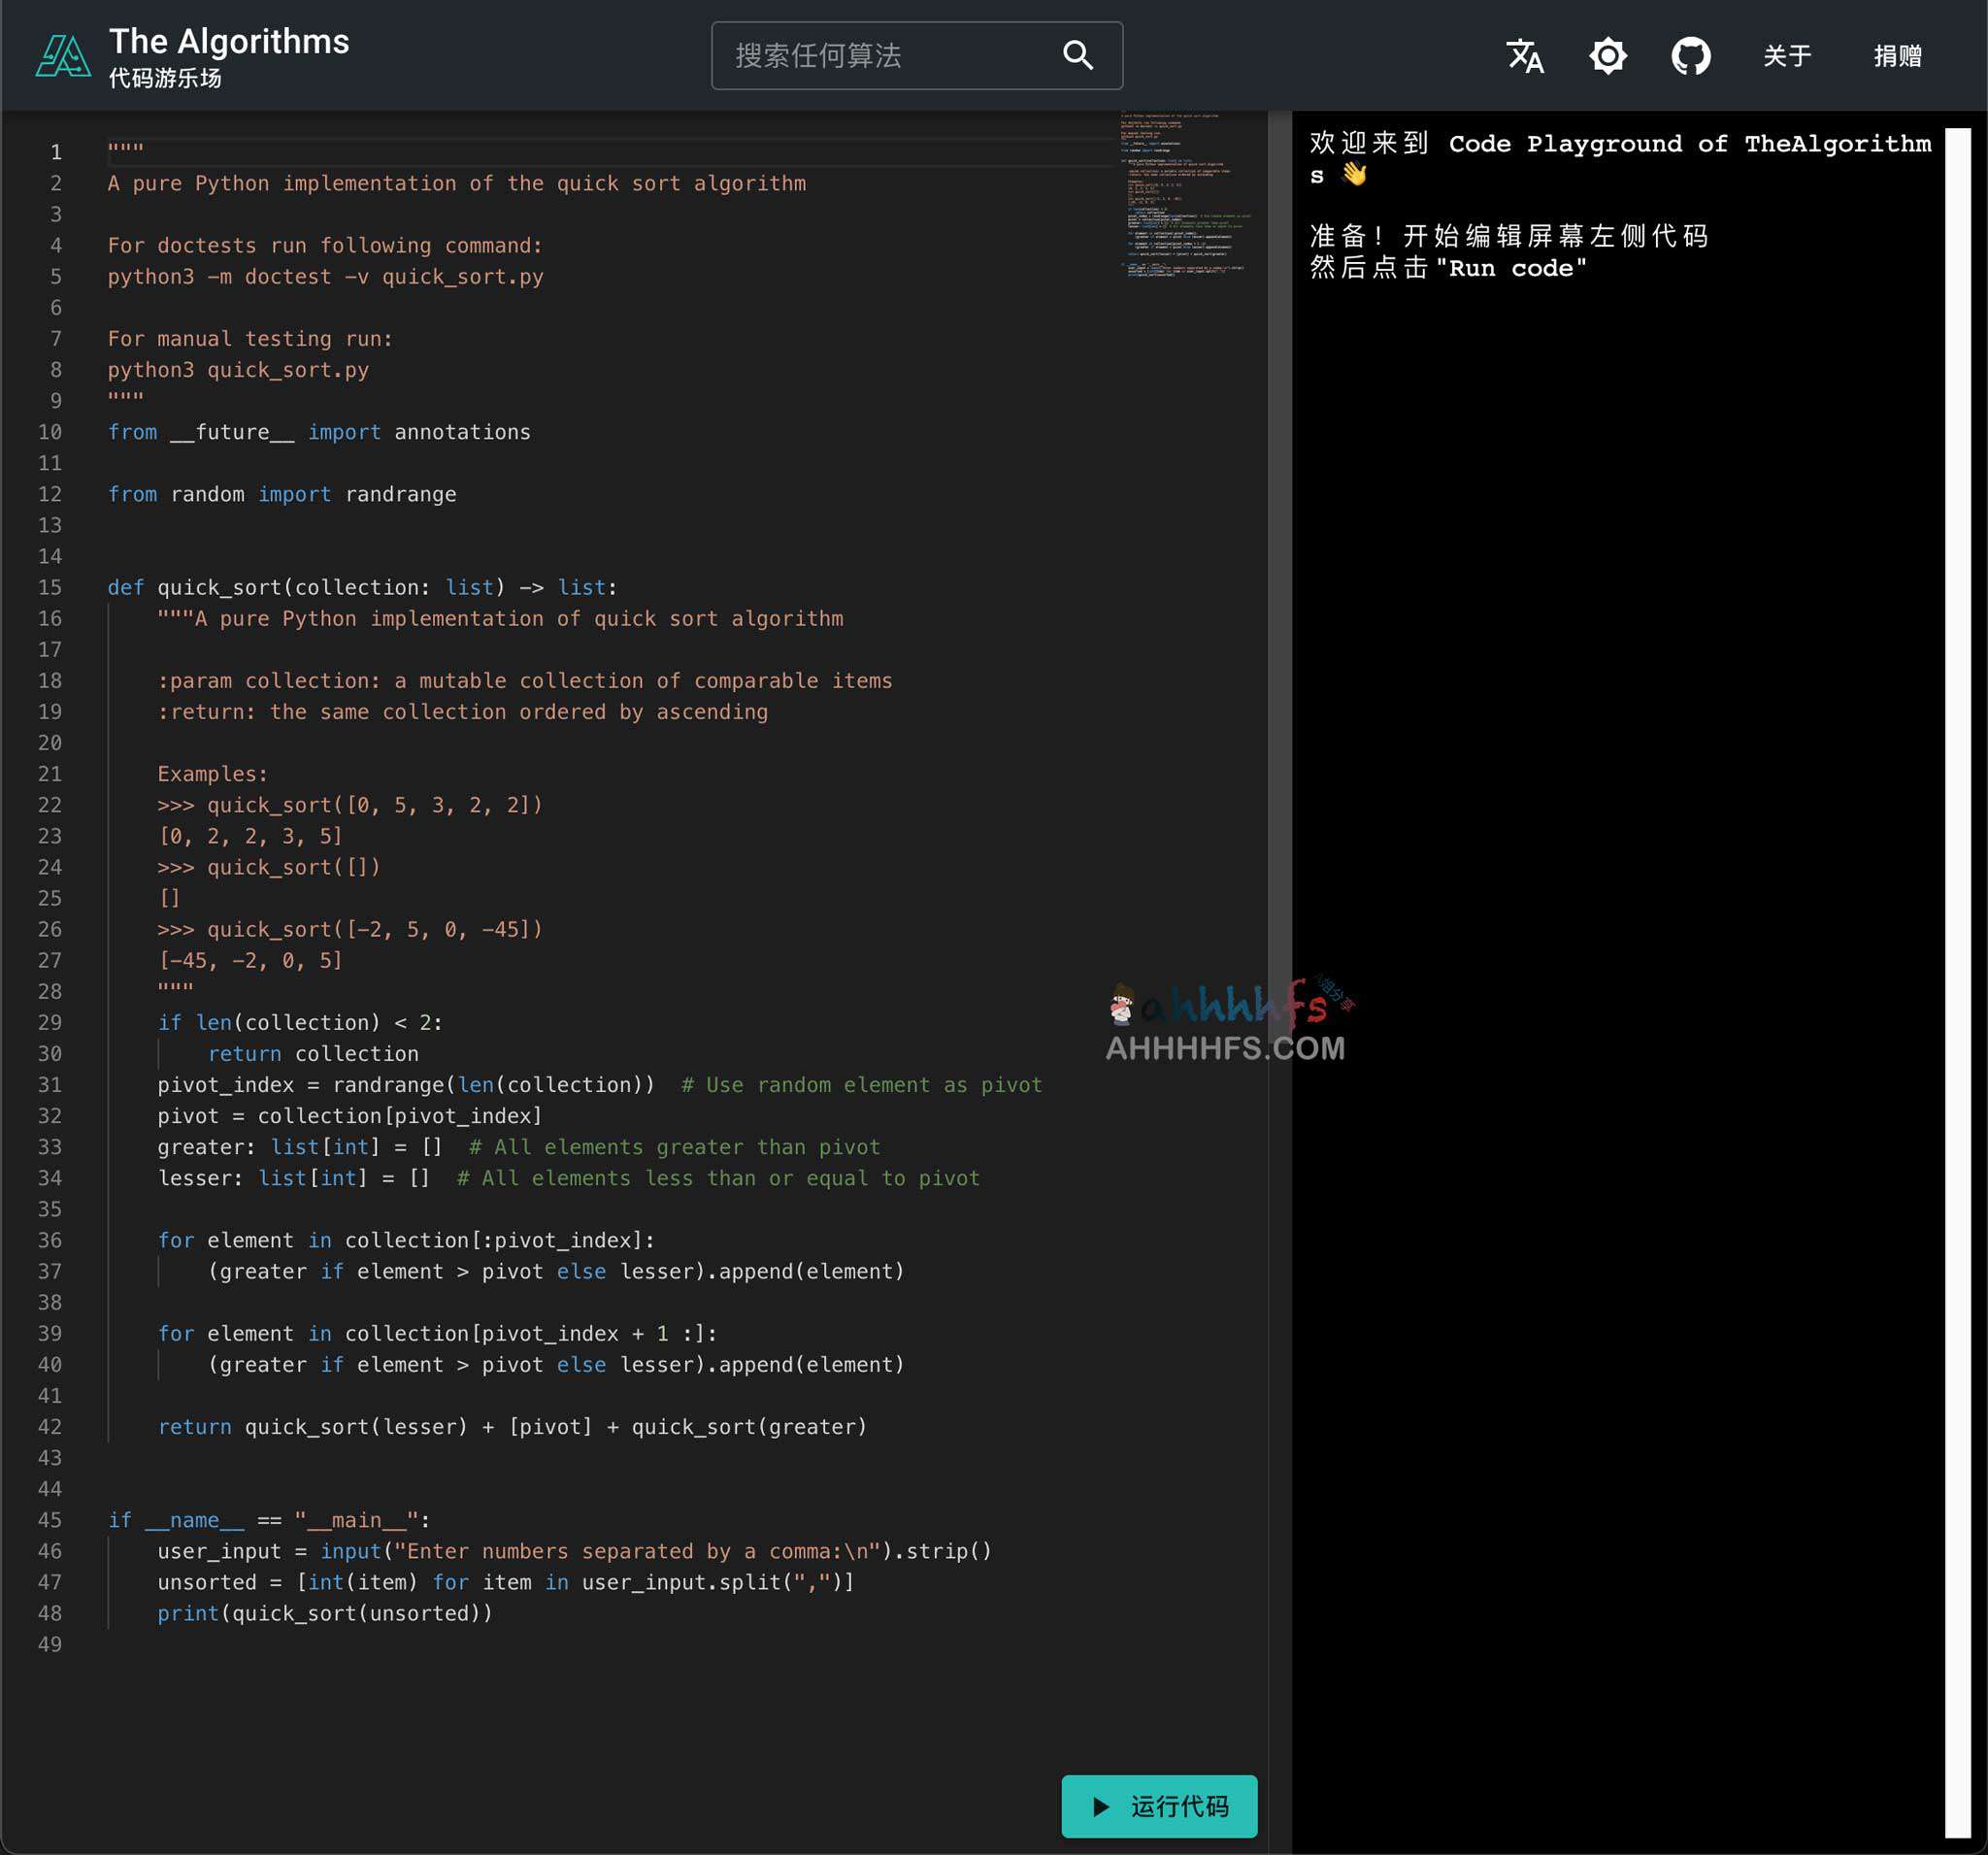Screen dimensions: 1988x1855
Task: Click the search magnifier icon
Action: pos(1077,55)
